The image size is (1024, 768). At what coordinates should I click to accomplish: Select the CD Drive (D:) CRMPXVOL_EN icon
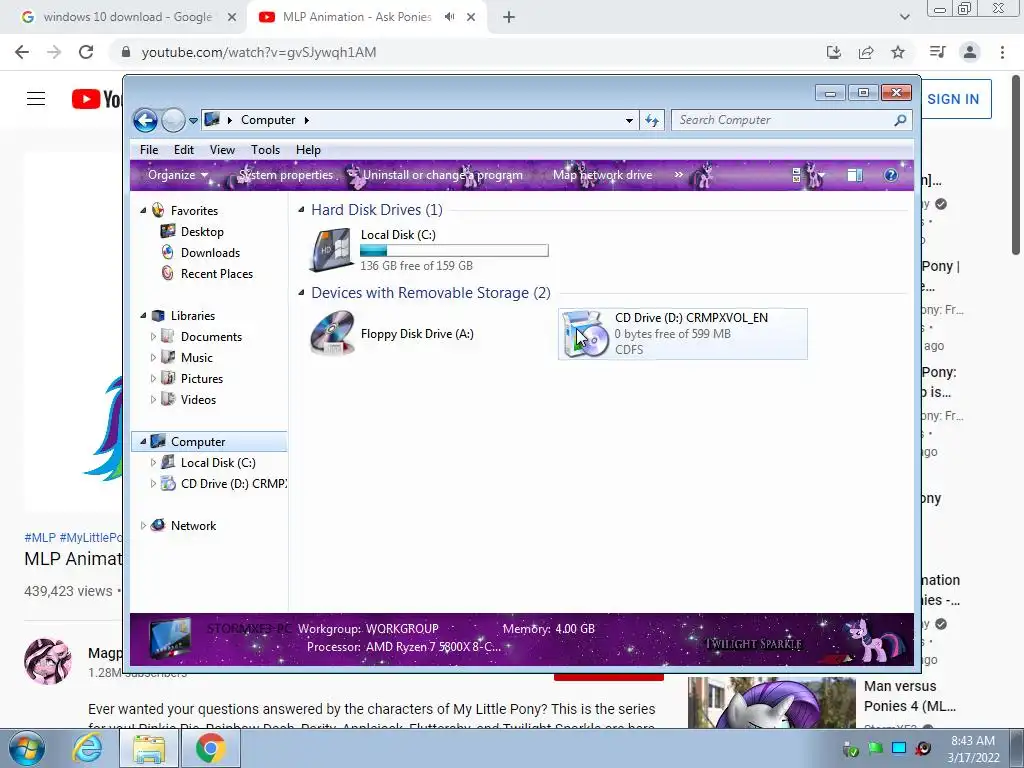(x=585, y=334)
